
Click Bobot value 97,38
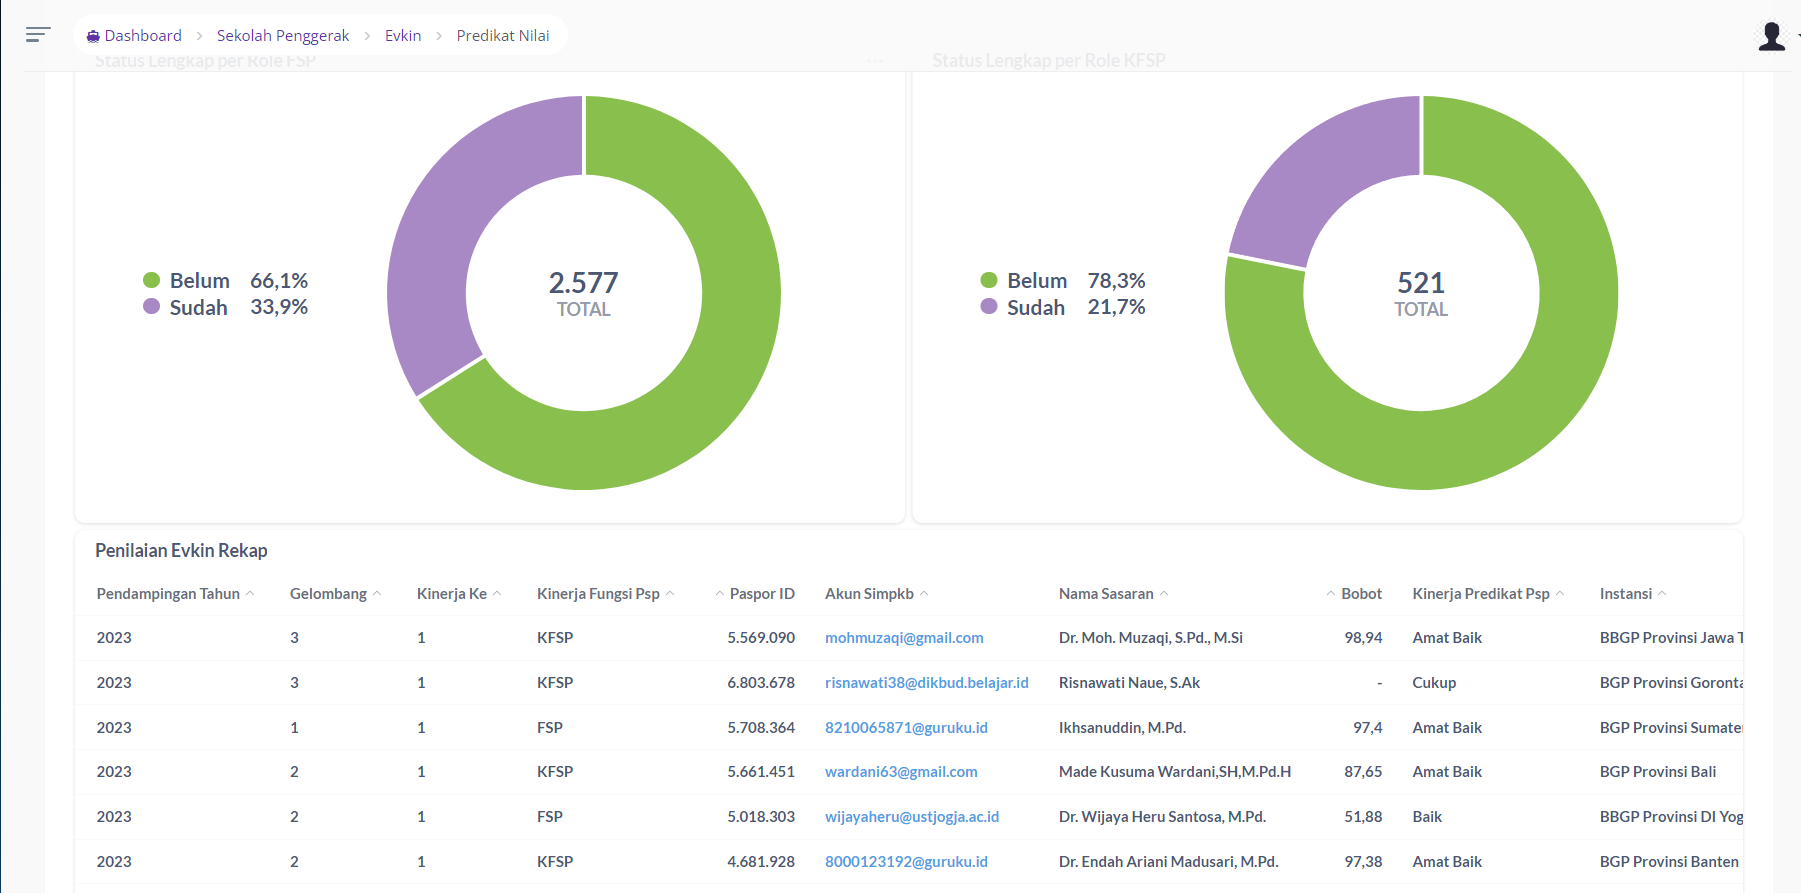[1363, 862]
